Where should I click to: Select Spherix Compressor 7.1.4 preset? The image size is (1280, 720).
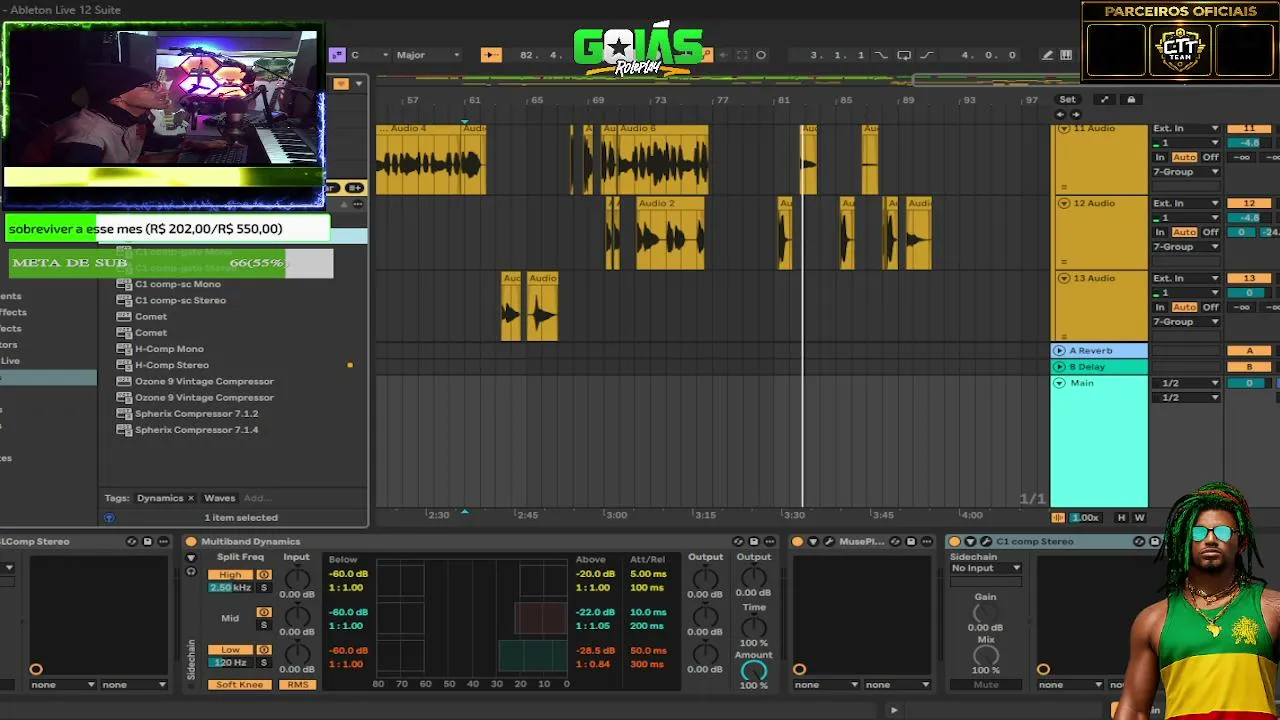(x=196, y=430)
